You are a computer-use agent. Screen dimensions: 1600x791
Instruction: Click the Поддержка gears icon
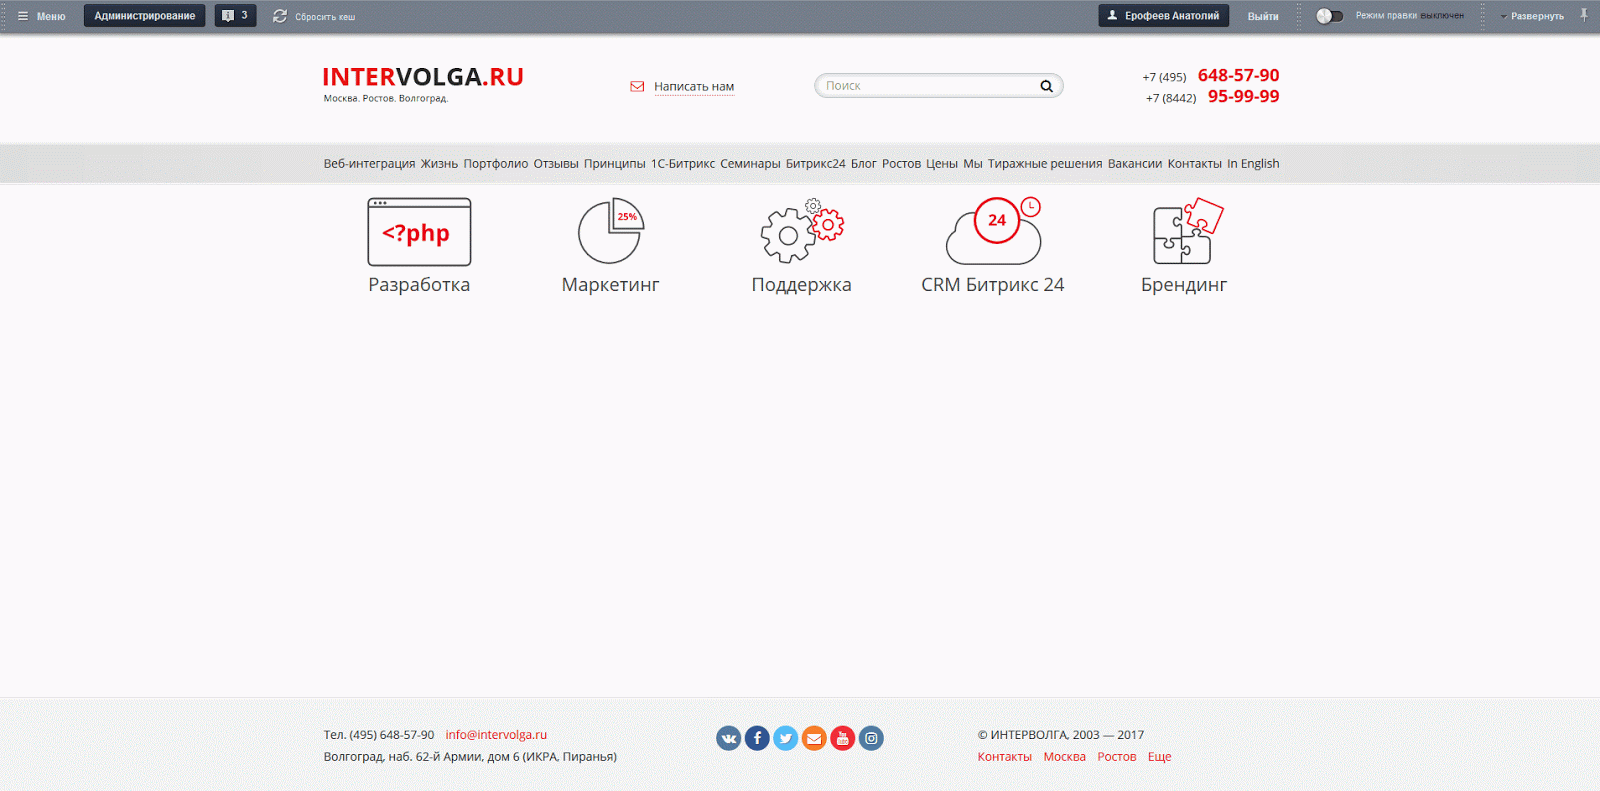tap(801, 231)
